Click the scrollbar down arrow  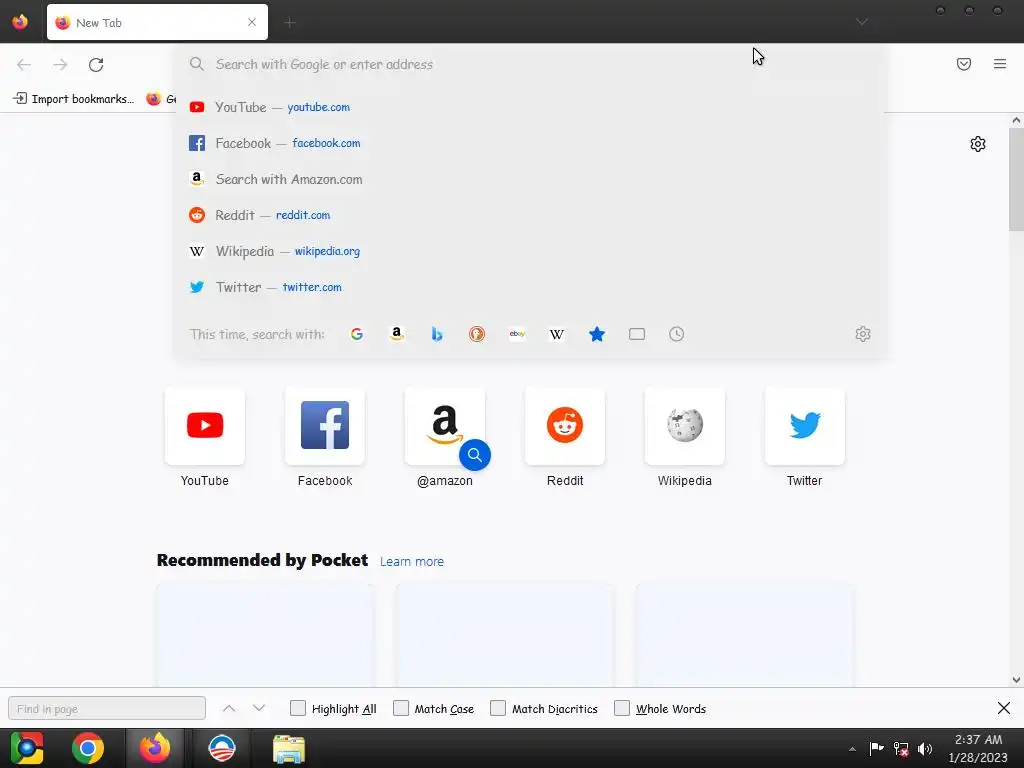pyautogui.click(x=1016, y=680)
